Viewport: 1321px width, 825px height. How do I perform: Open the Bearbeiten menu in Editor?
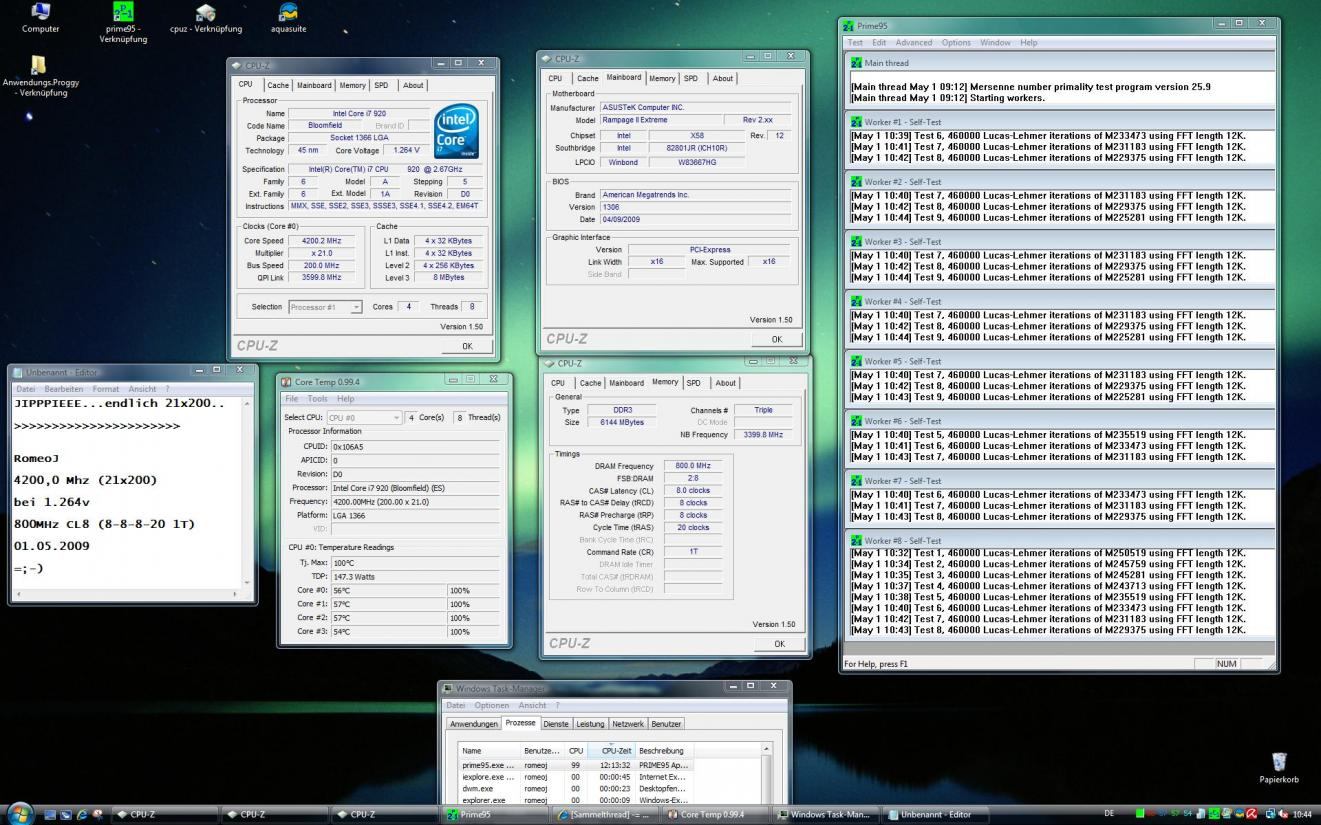click(63, 389)
